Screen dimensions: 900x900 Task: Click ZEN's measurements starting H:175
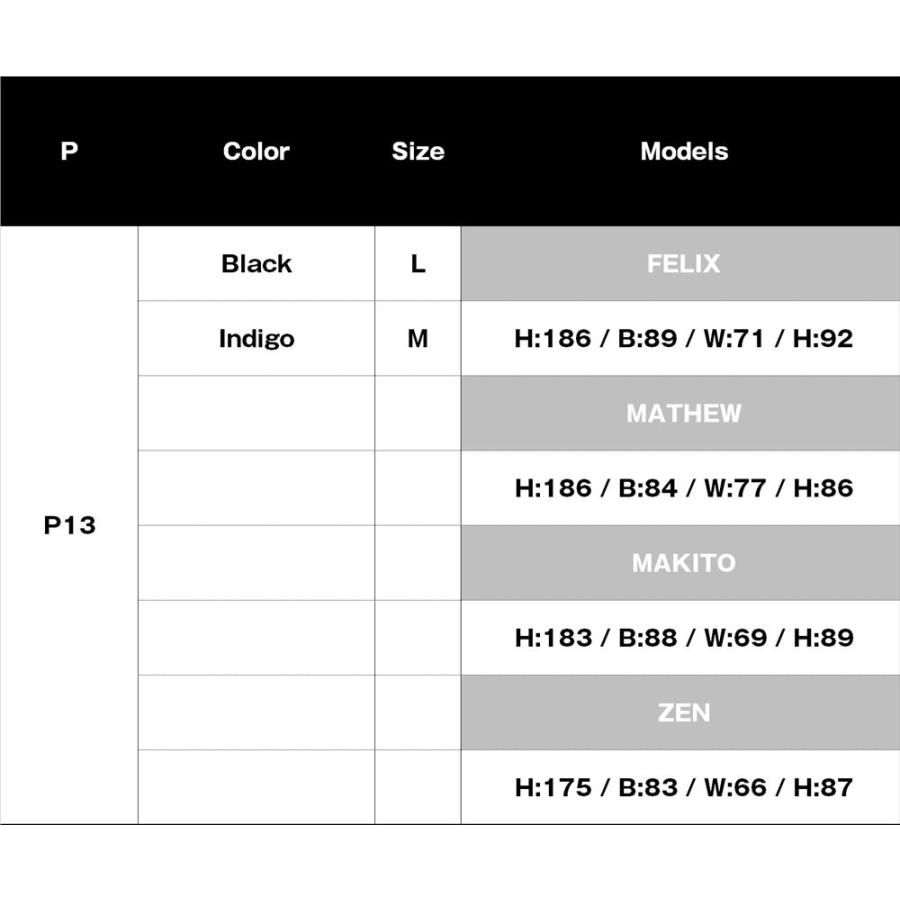coord(684,787)
